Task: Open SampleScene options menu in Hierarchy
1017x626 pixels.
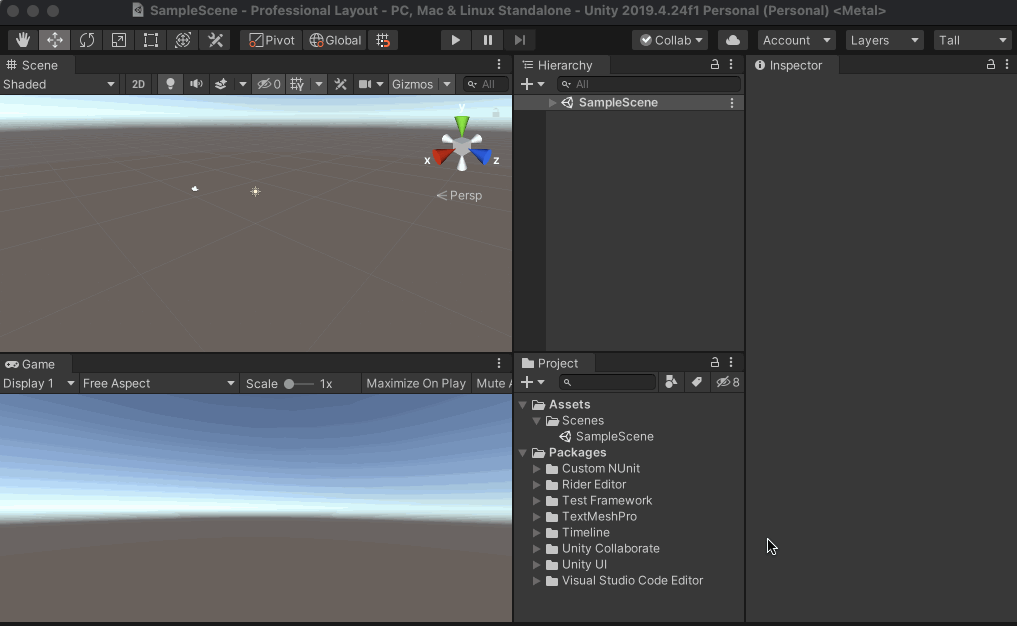Action: 732,102
